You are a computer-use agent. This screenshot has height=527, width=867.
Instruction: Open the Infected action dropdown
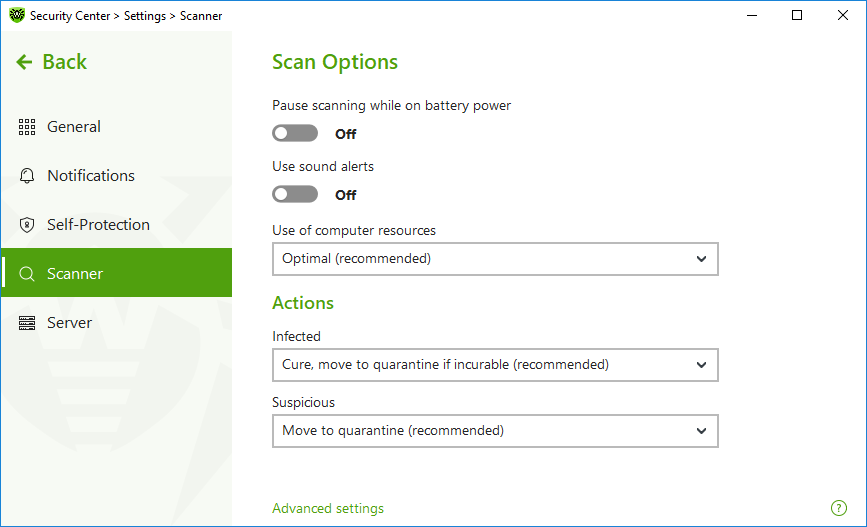pyautogui.click(x=495, y=365)
